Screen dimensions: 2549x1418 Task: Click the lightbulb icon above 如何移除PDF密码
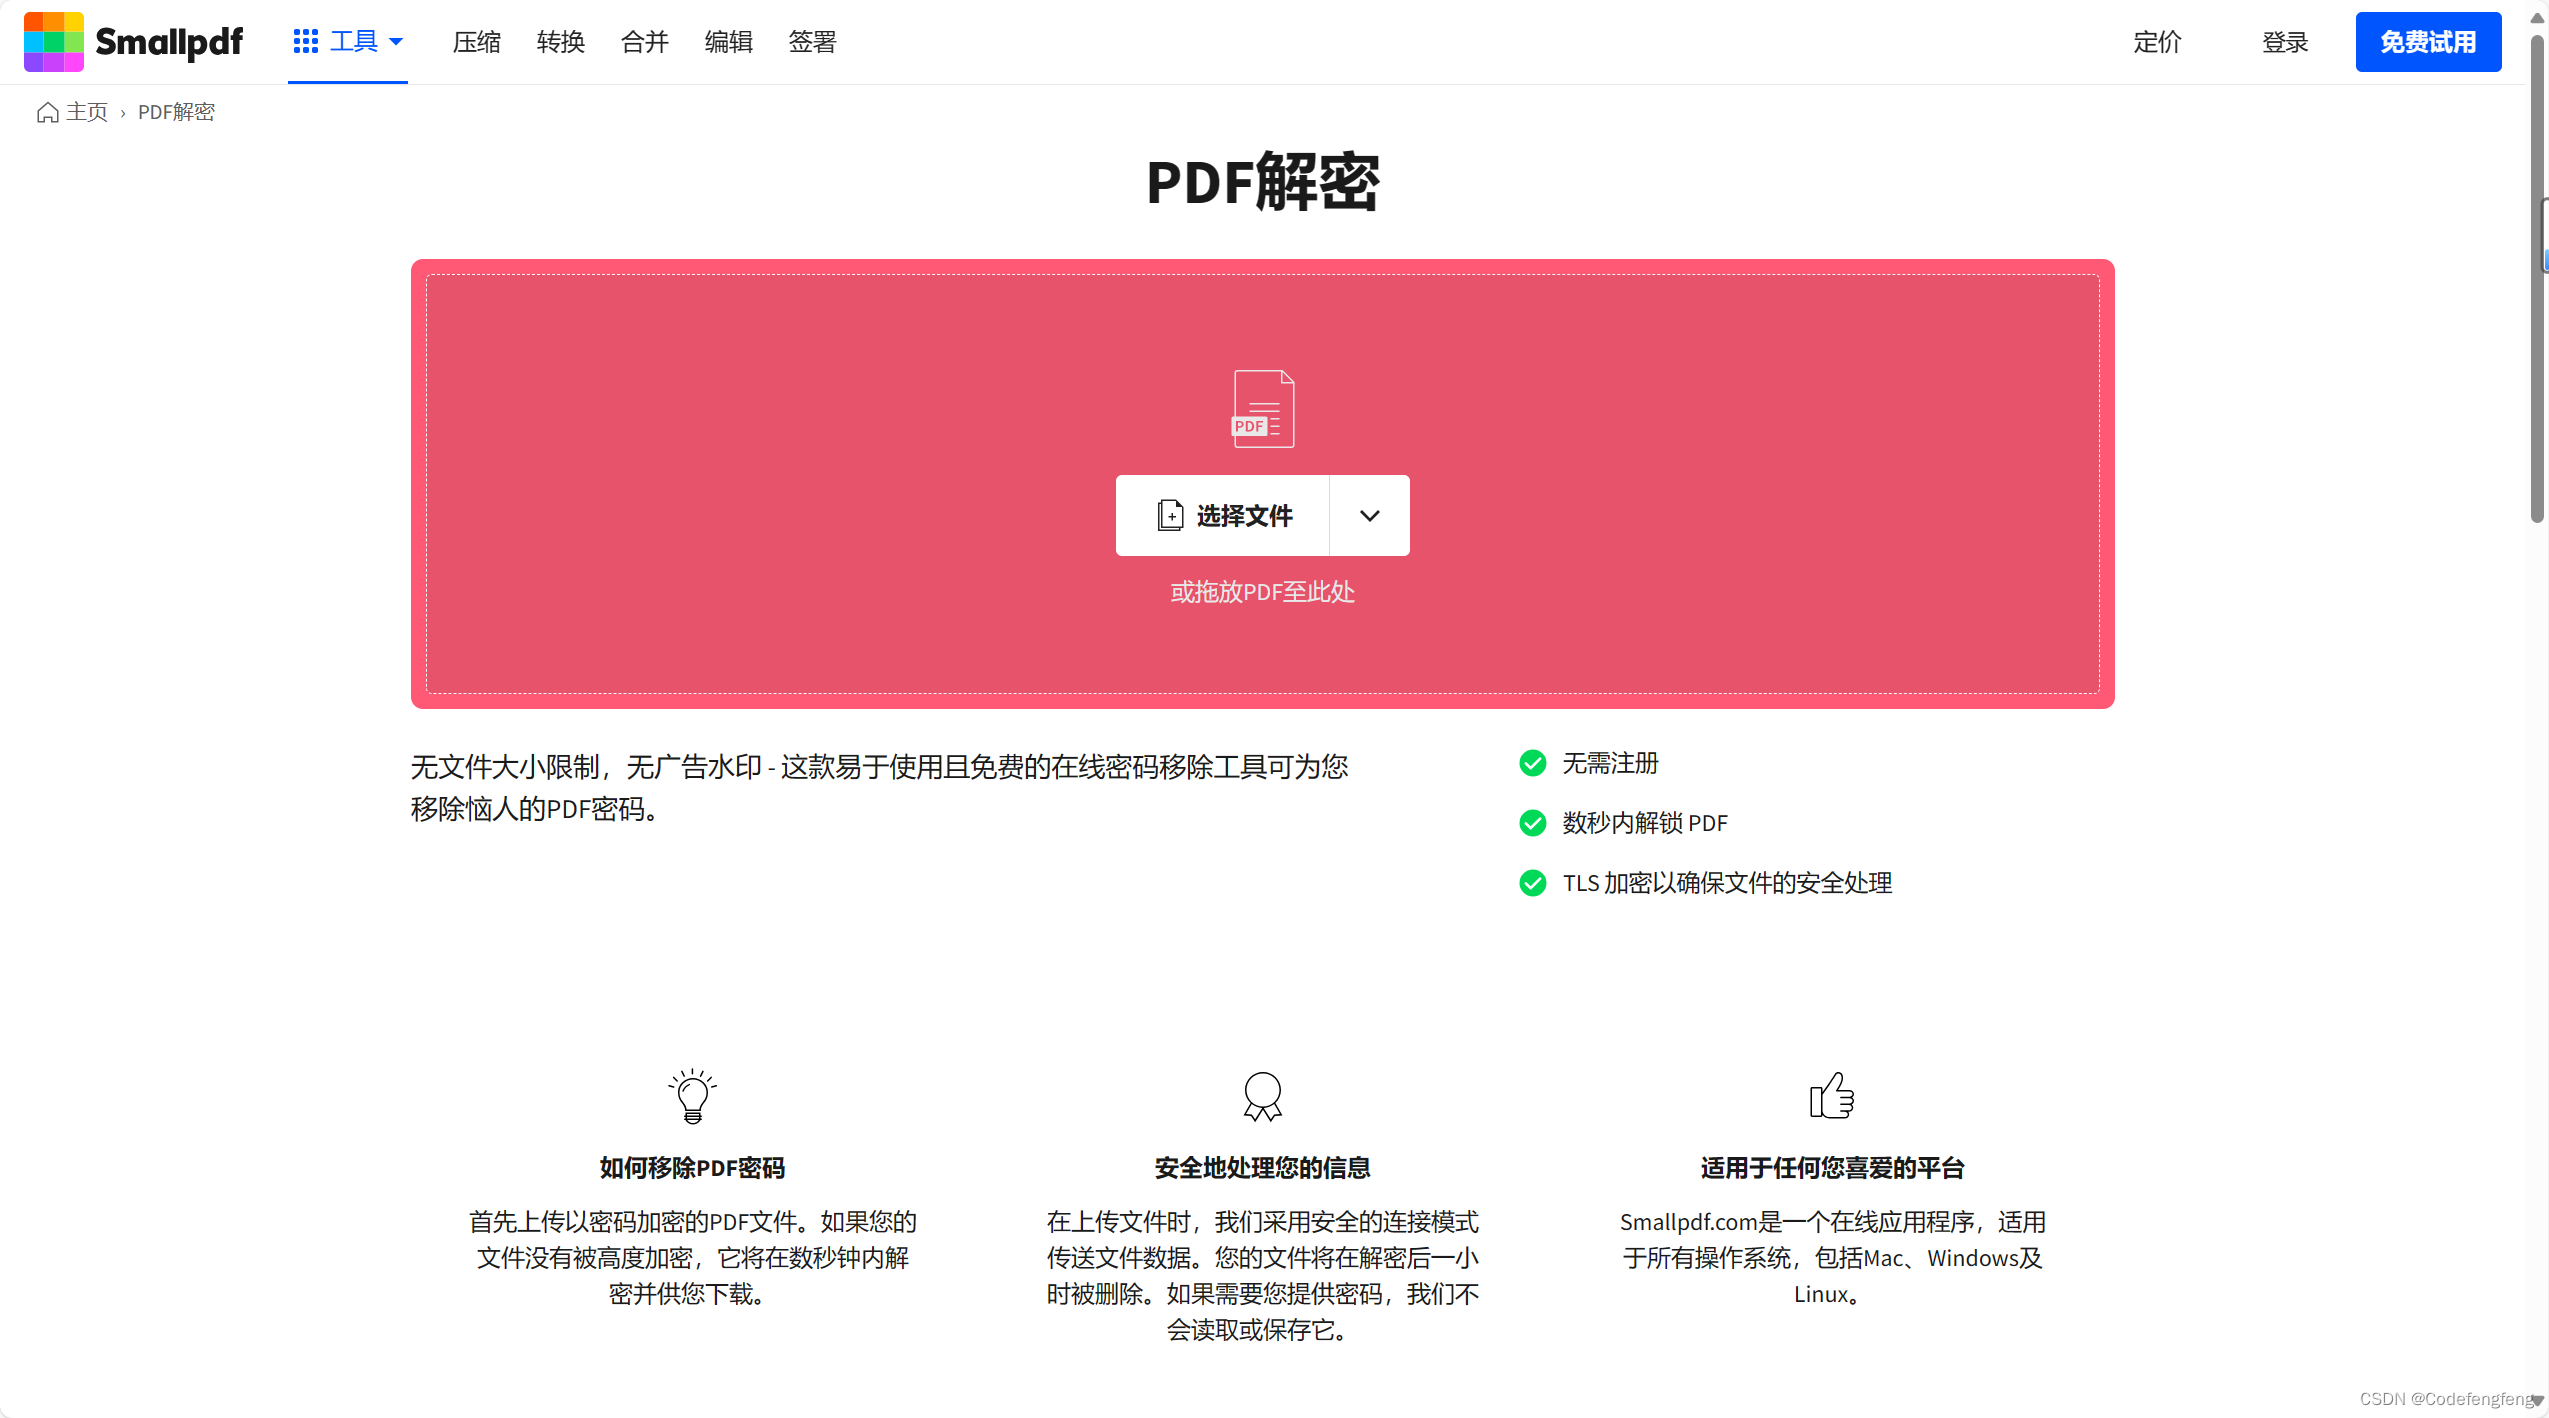692,1096
